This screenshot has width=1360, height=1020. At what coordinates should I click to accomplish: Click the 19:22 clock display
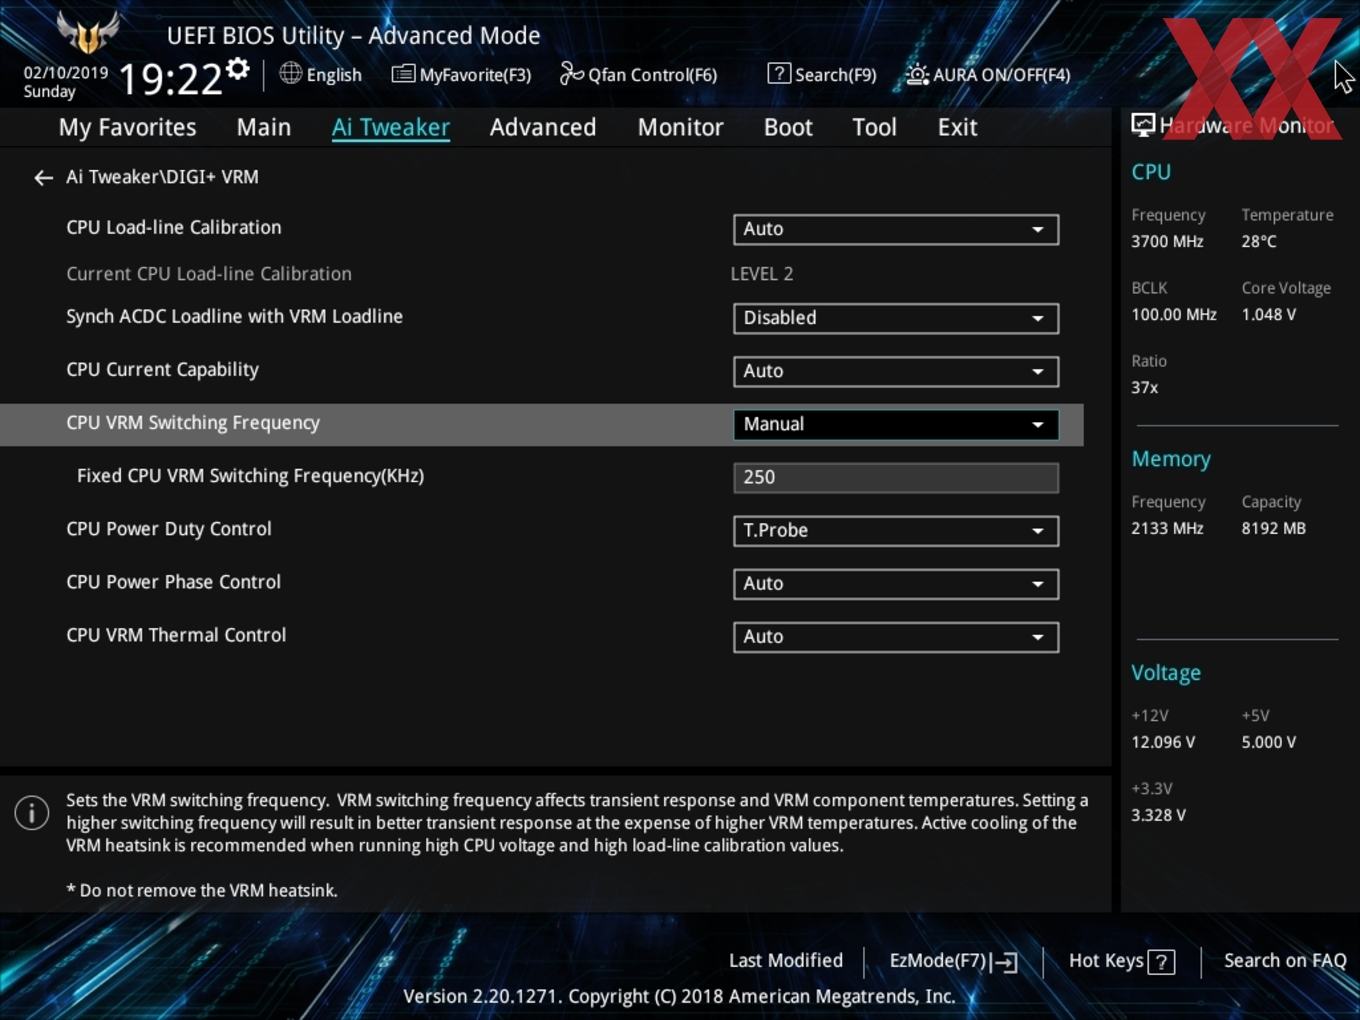[x=170, y=78]
